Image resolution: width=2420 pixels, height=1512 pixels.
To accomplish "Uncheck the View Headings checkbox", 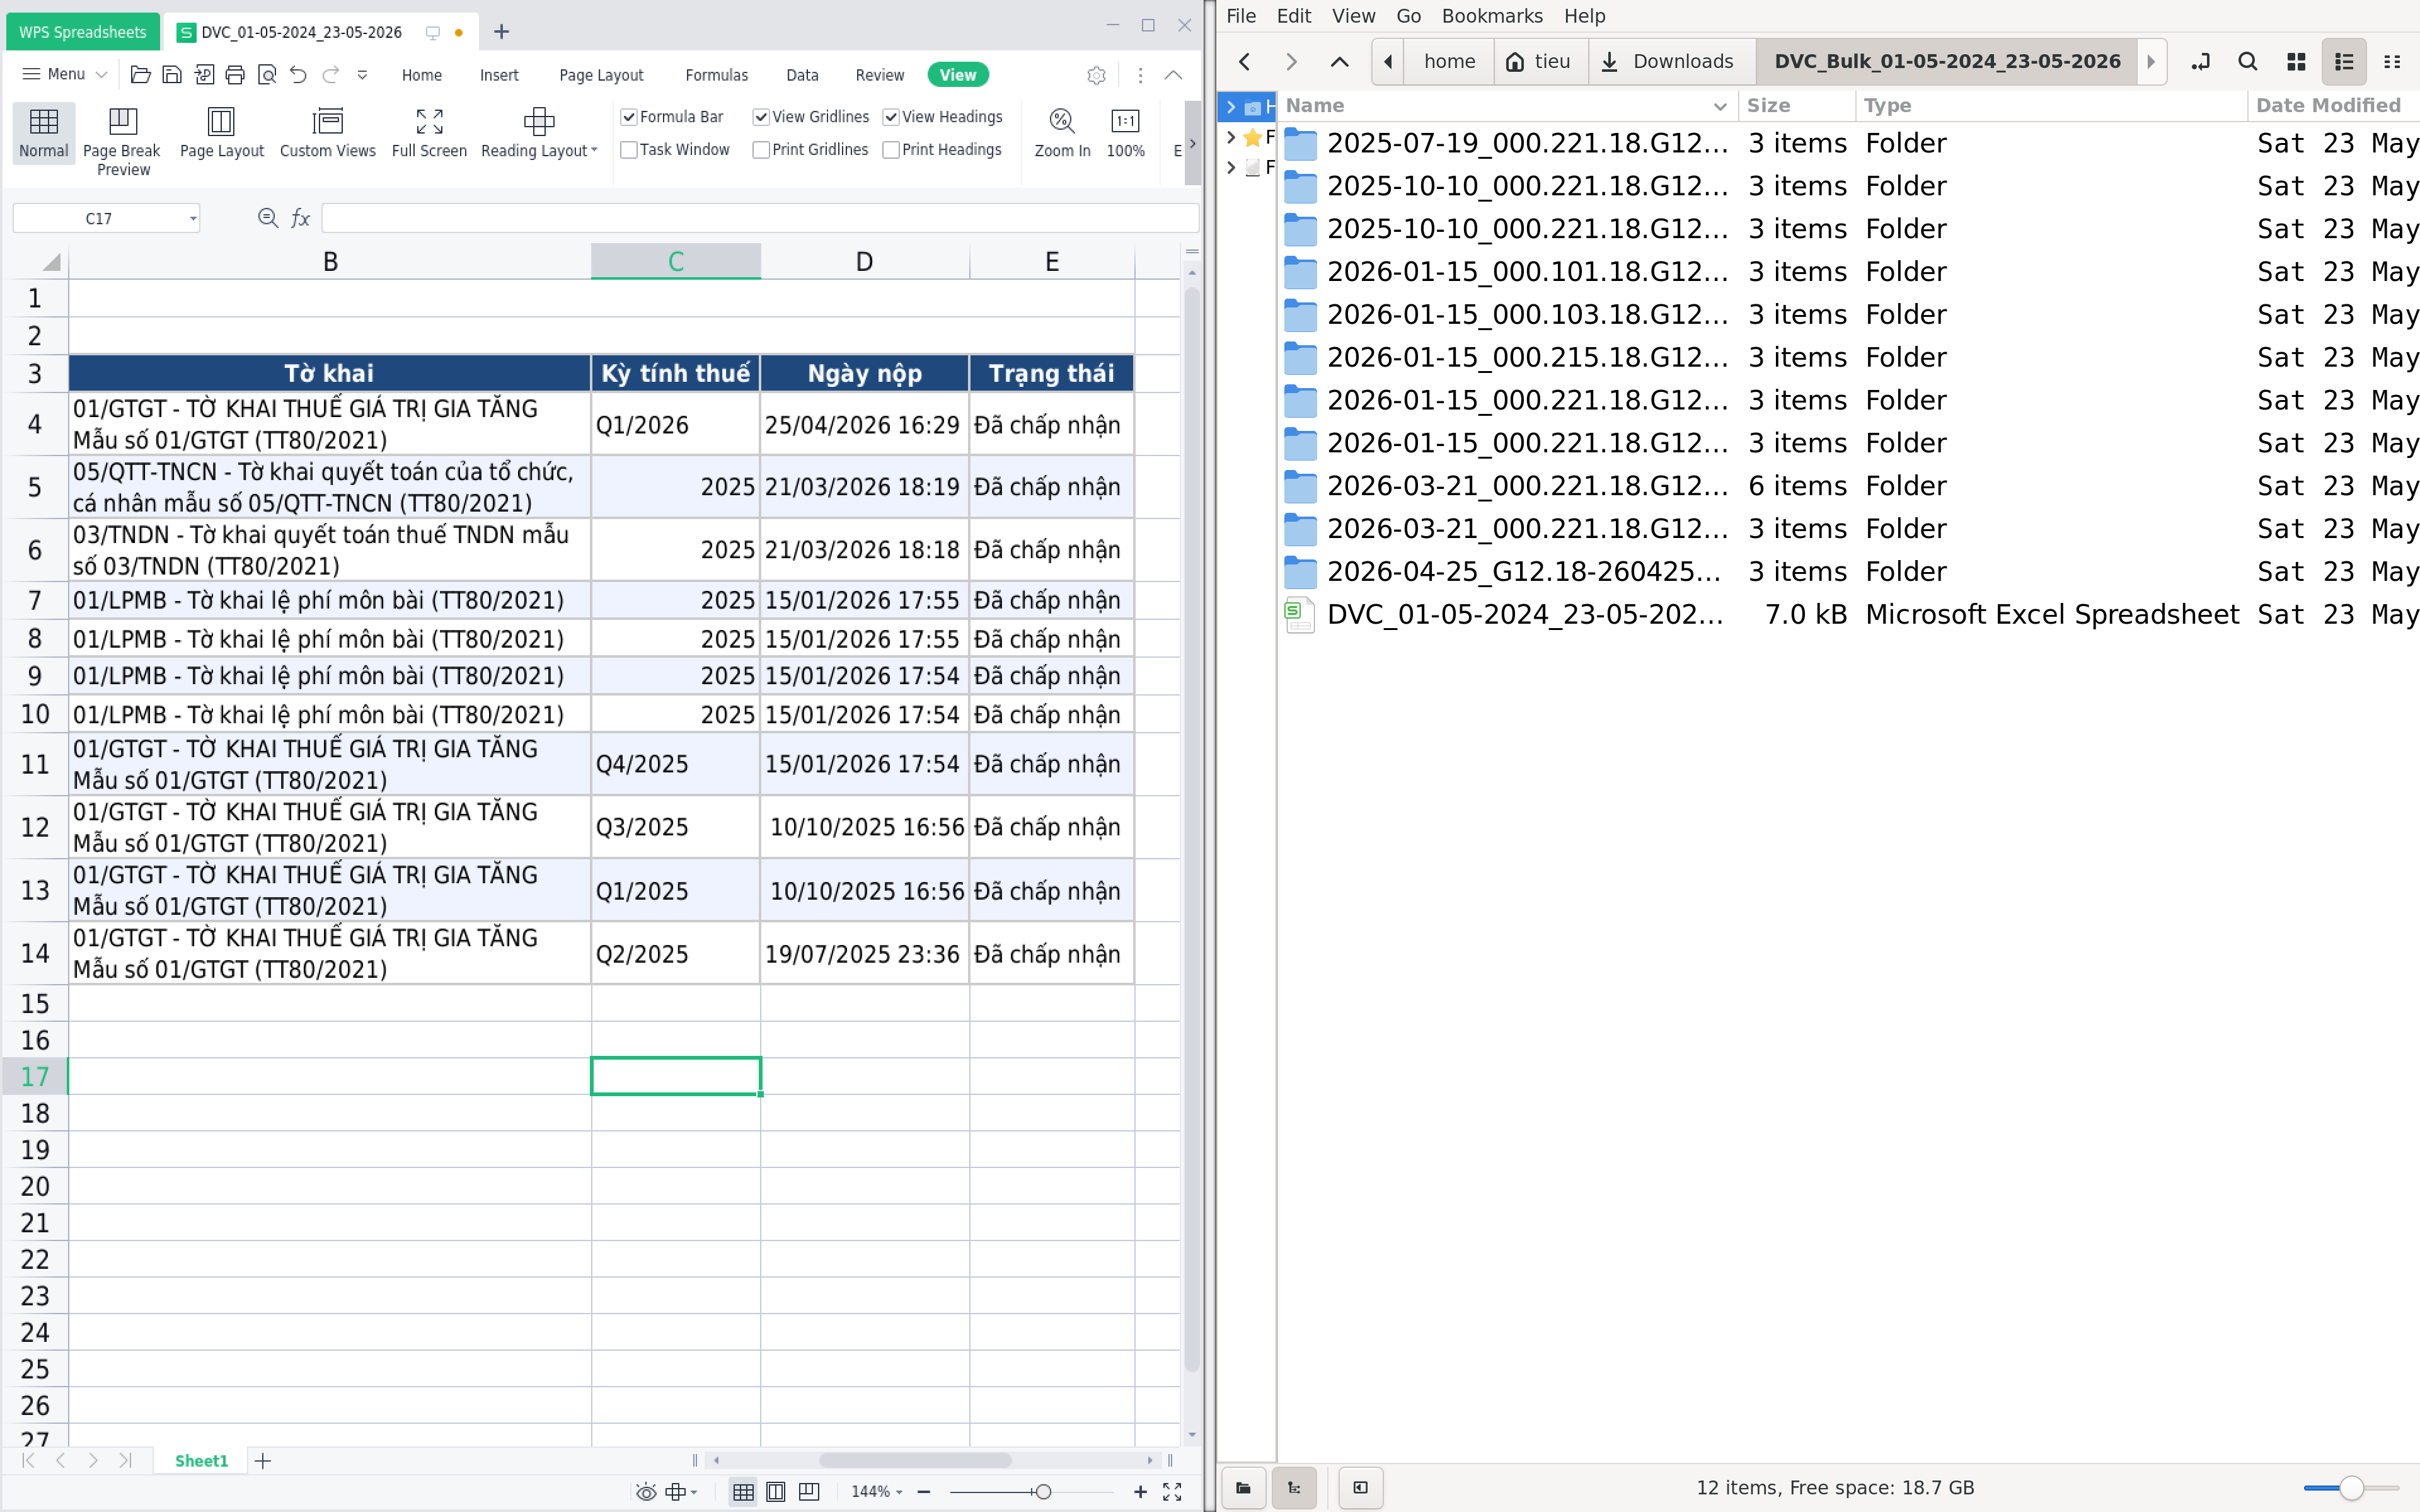I will click(x=891, y=117).
